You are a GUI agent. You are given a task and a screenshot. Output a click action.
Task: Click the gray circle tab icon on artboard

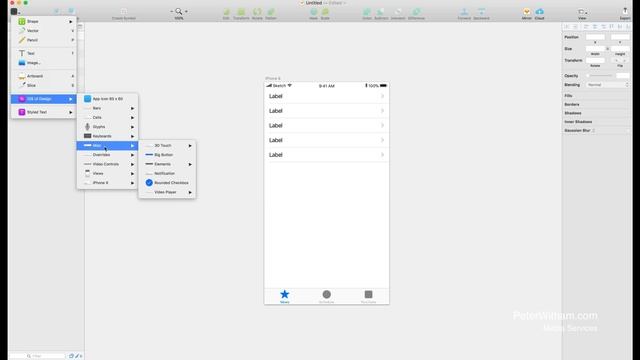(x=327, y=294)
